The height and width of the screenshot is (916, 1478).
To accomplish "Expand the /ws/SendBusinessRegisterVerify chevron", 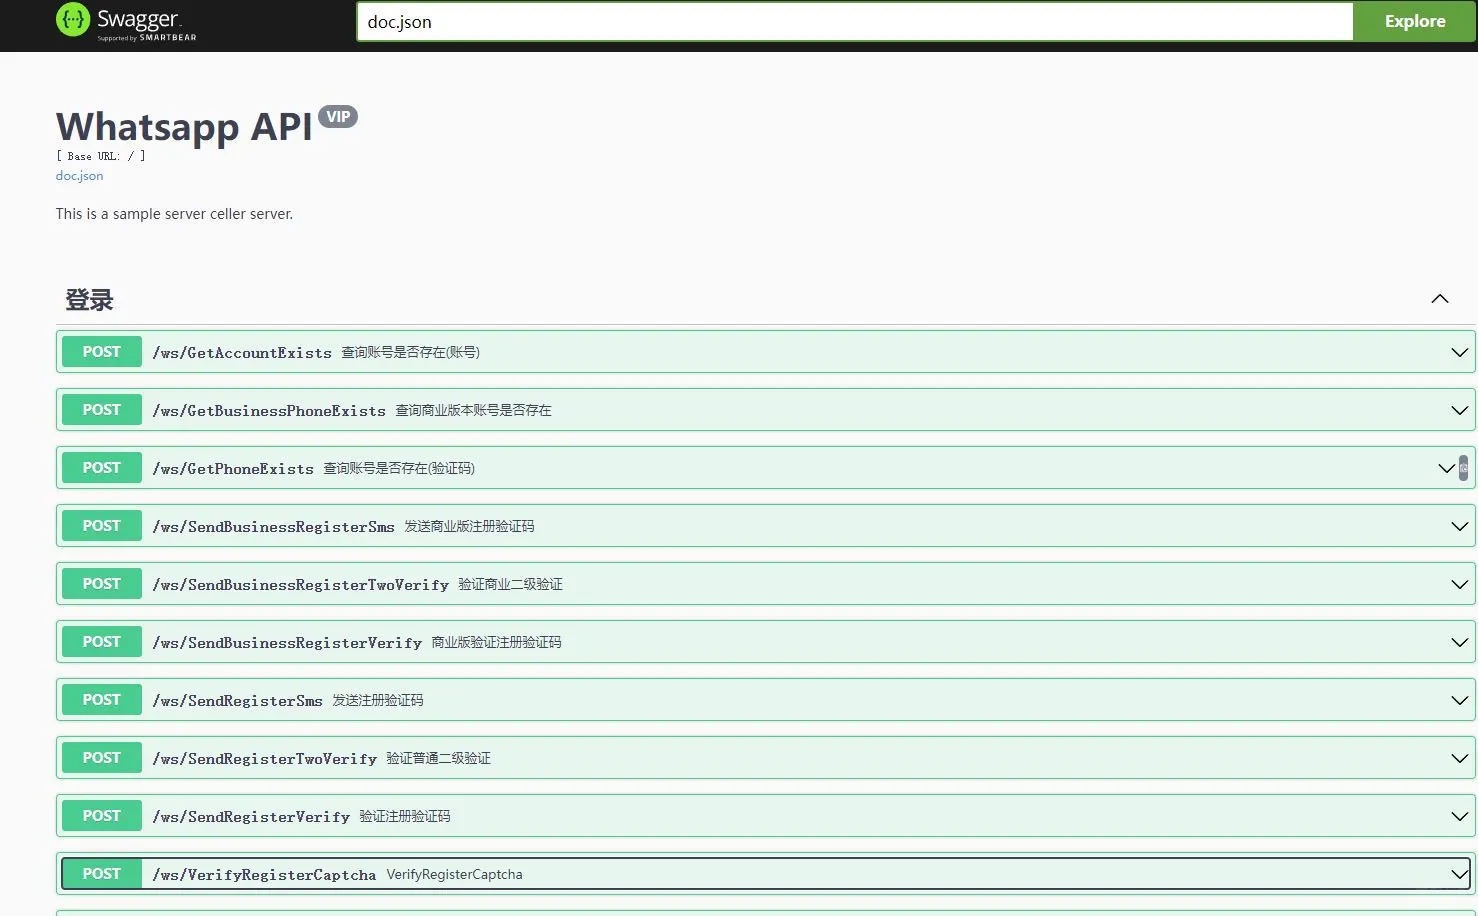I will (1459, 642).
